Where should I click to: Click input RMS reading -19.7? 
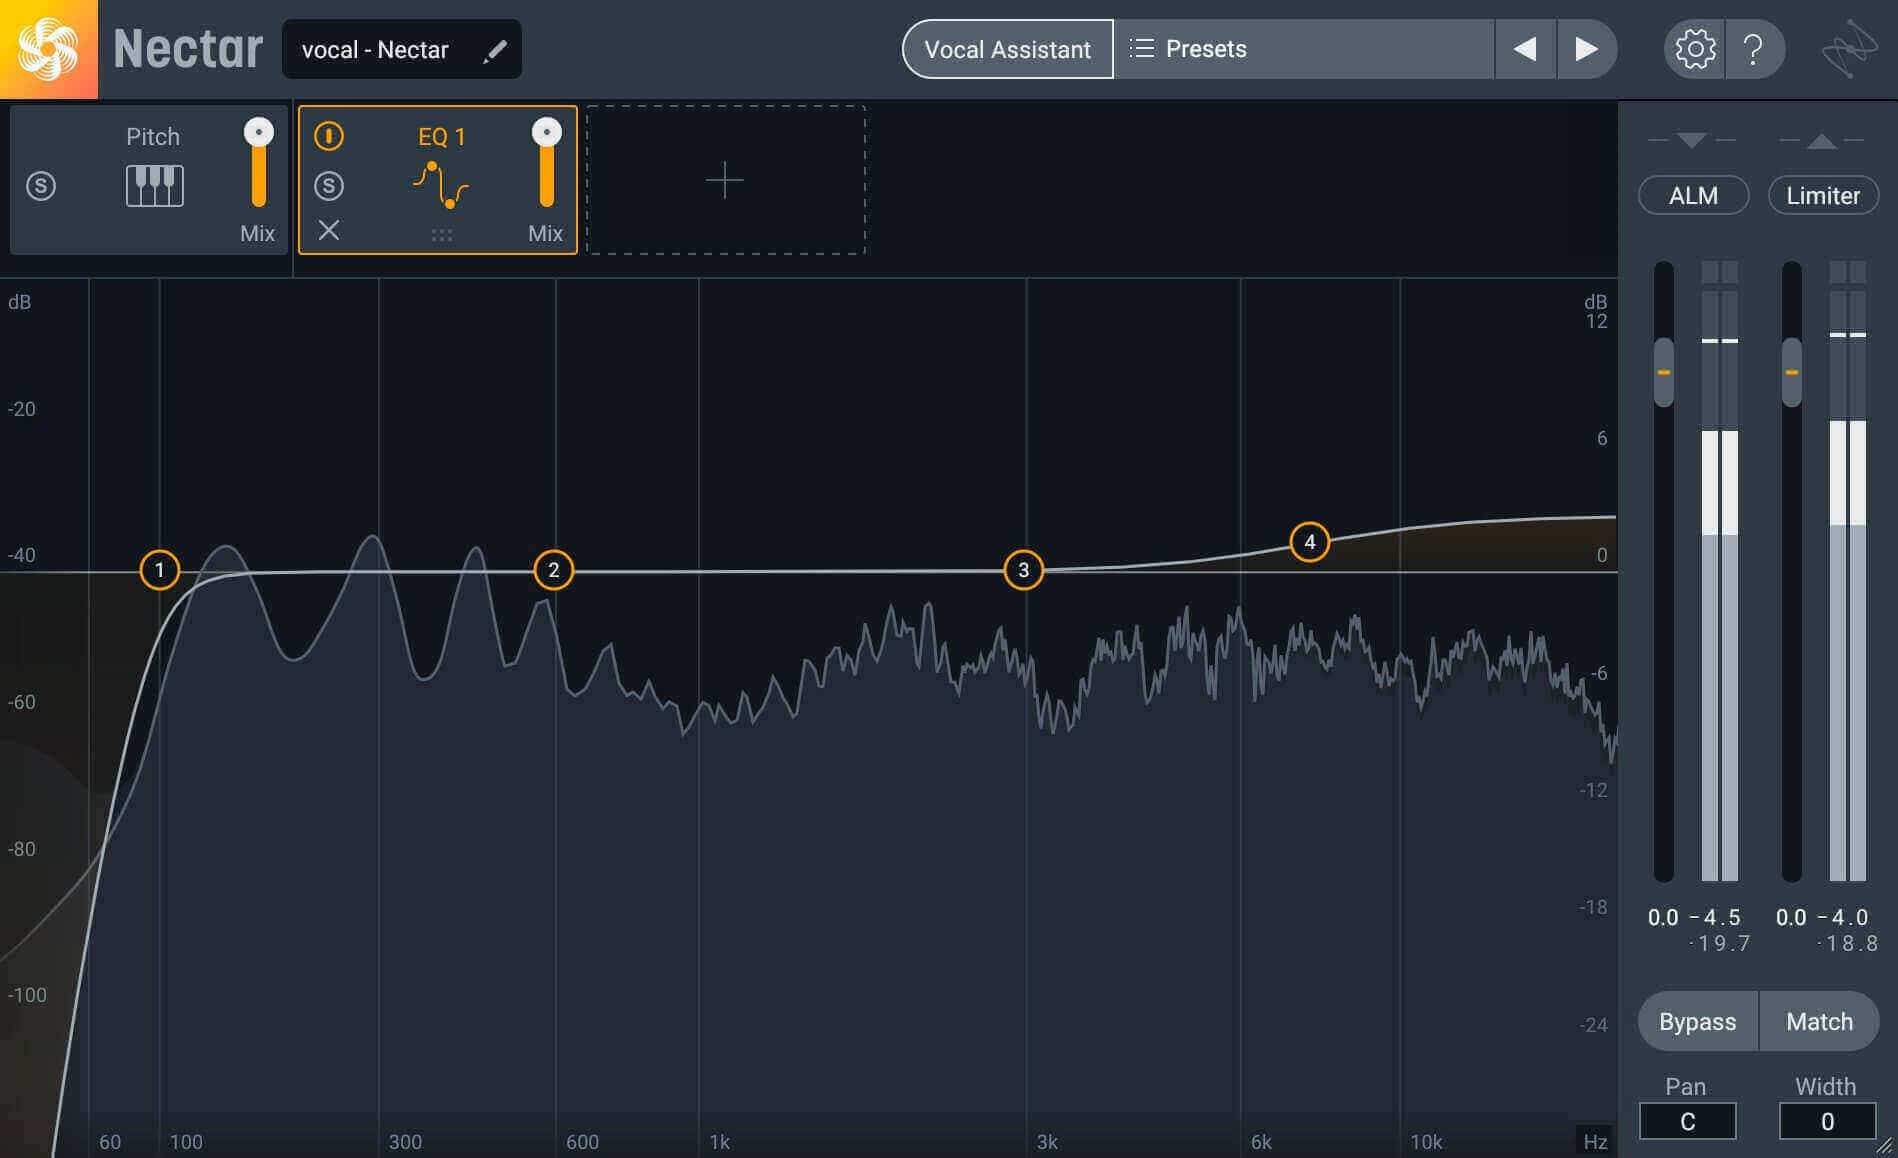[1720, 943]
